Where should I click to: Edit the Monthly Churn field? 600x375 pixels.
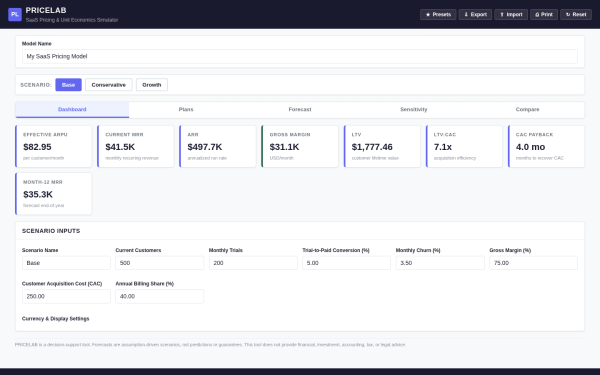[x=440, y=263]
